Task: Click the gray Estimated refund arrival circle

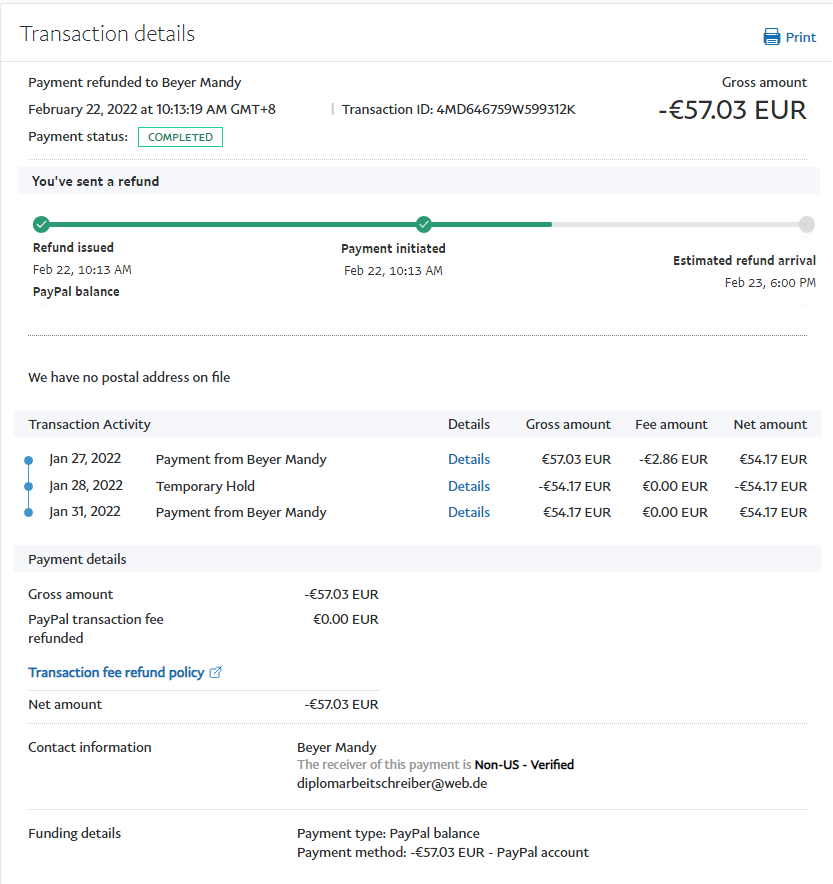Action: coord(806,224)
